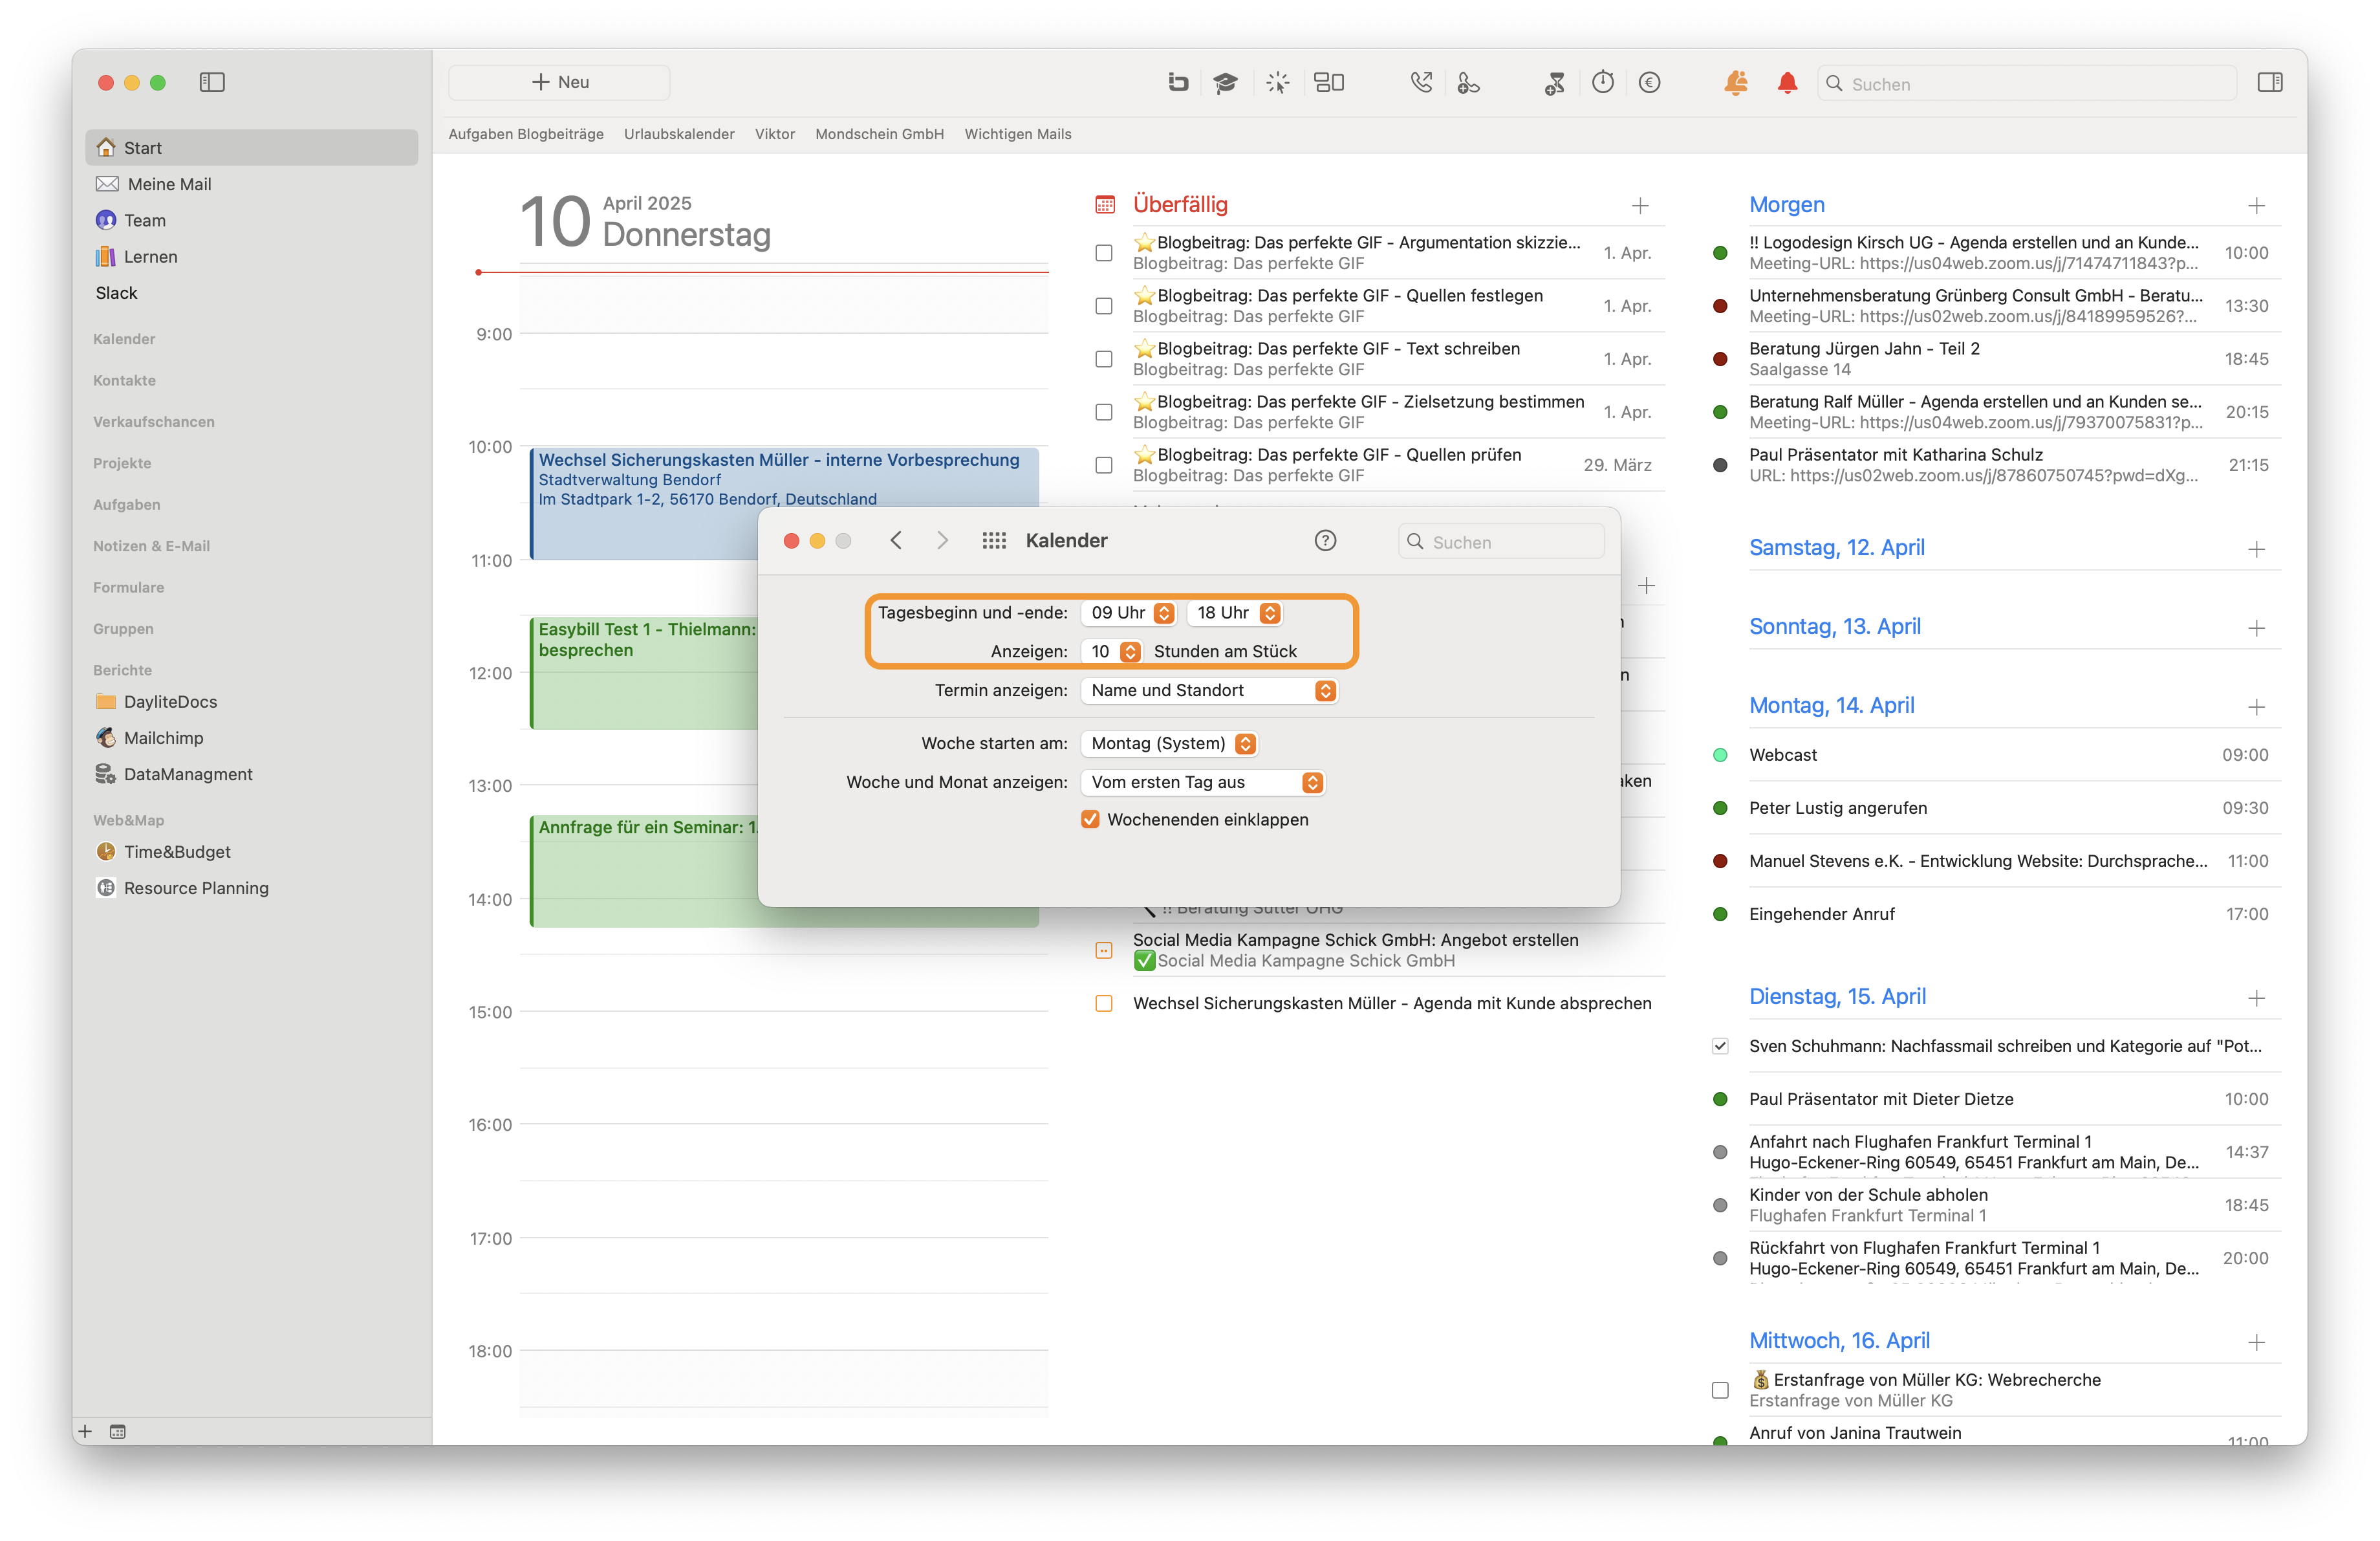This screenshot has height=1541, width=2380.
Task: Open DataManagment in the sidebar
Action: (252, 773)
